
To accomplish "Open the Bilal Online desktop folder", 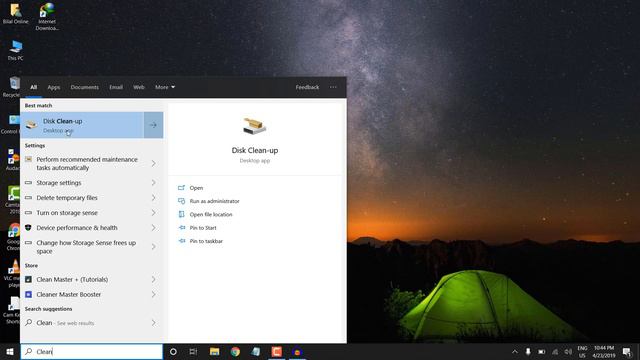I will [16, 13].
